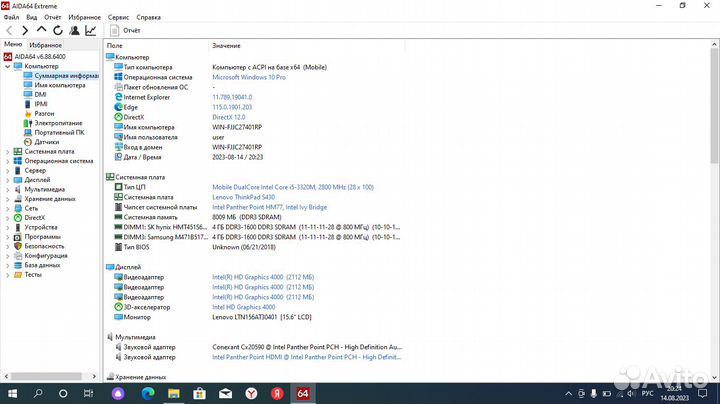Select the Датчики sensor icon item
Screen dimensions: 720x404
[28, 142]
